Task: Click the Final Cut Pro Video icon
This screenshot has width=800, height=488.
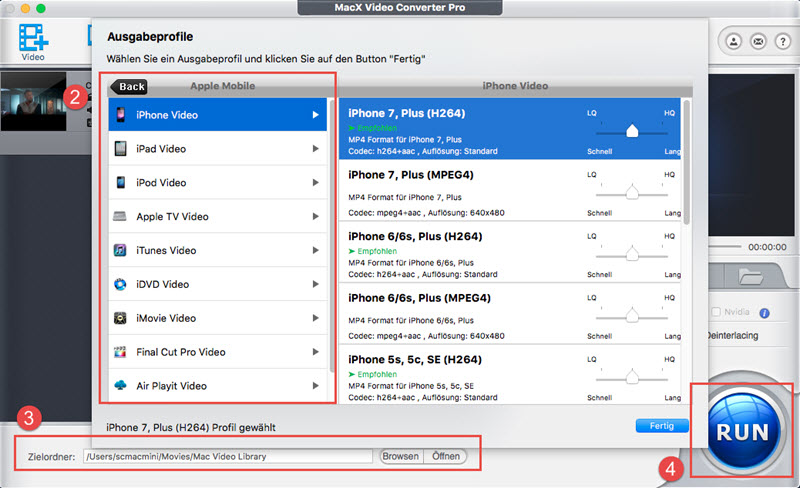Action: pyautogui.click(x=119, y=352)
